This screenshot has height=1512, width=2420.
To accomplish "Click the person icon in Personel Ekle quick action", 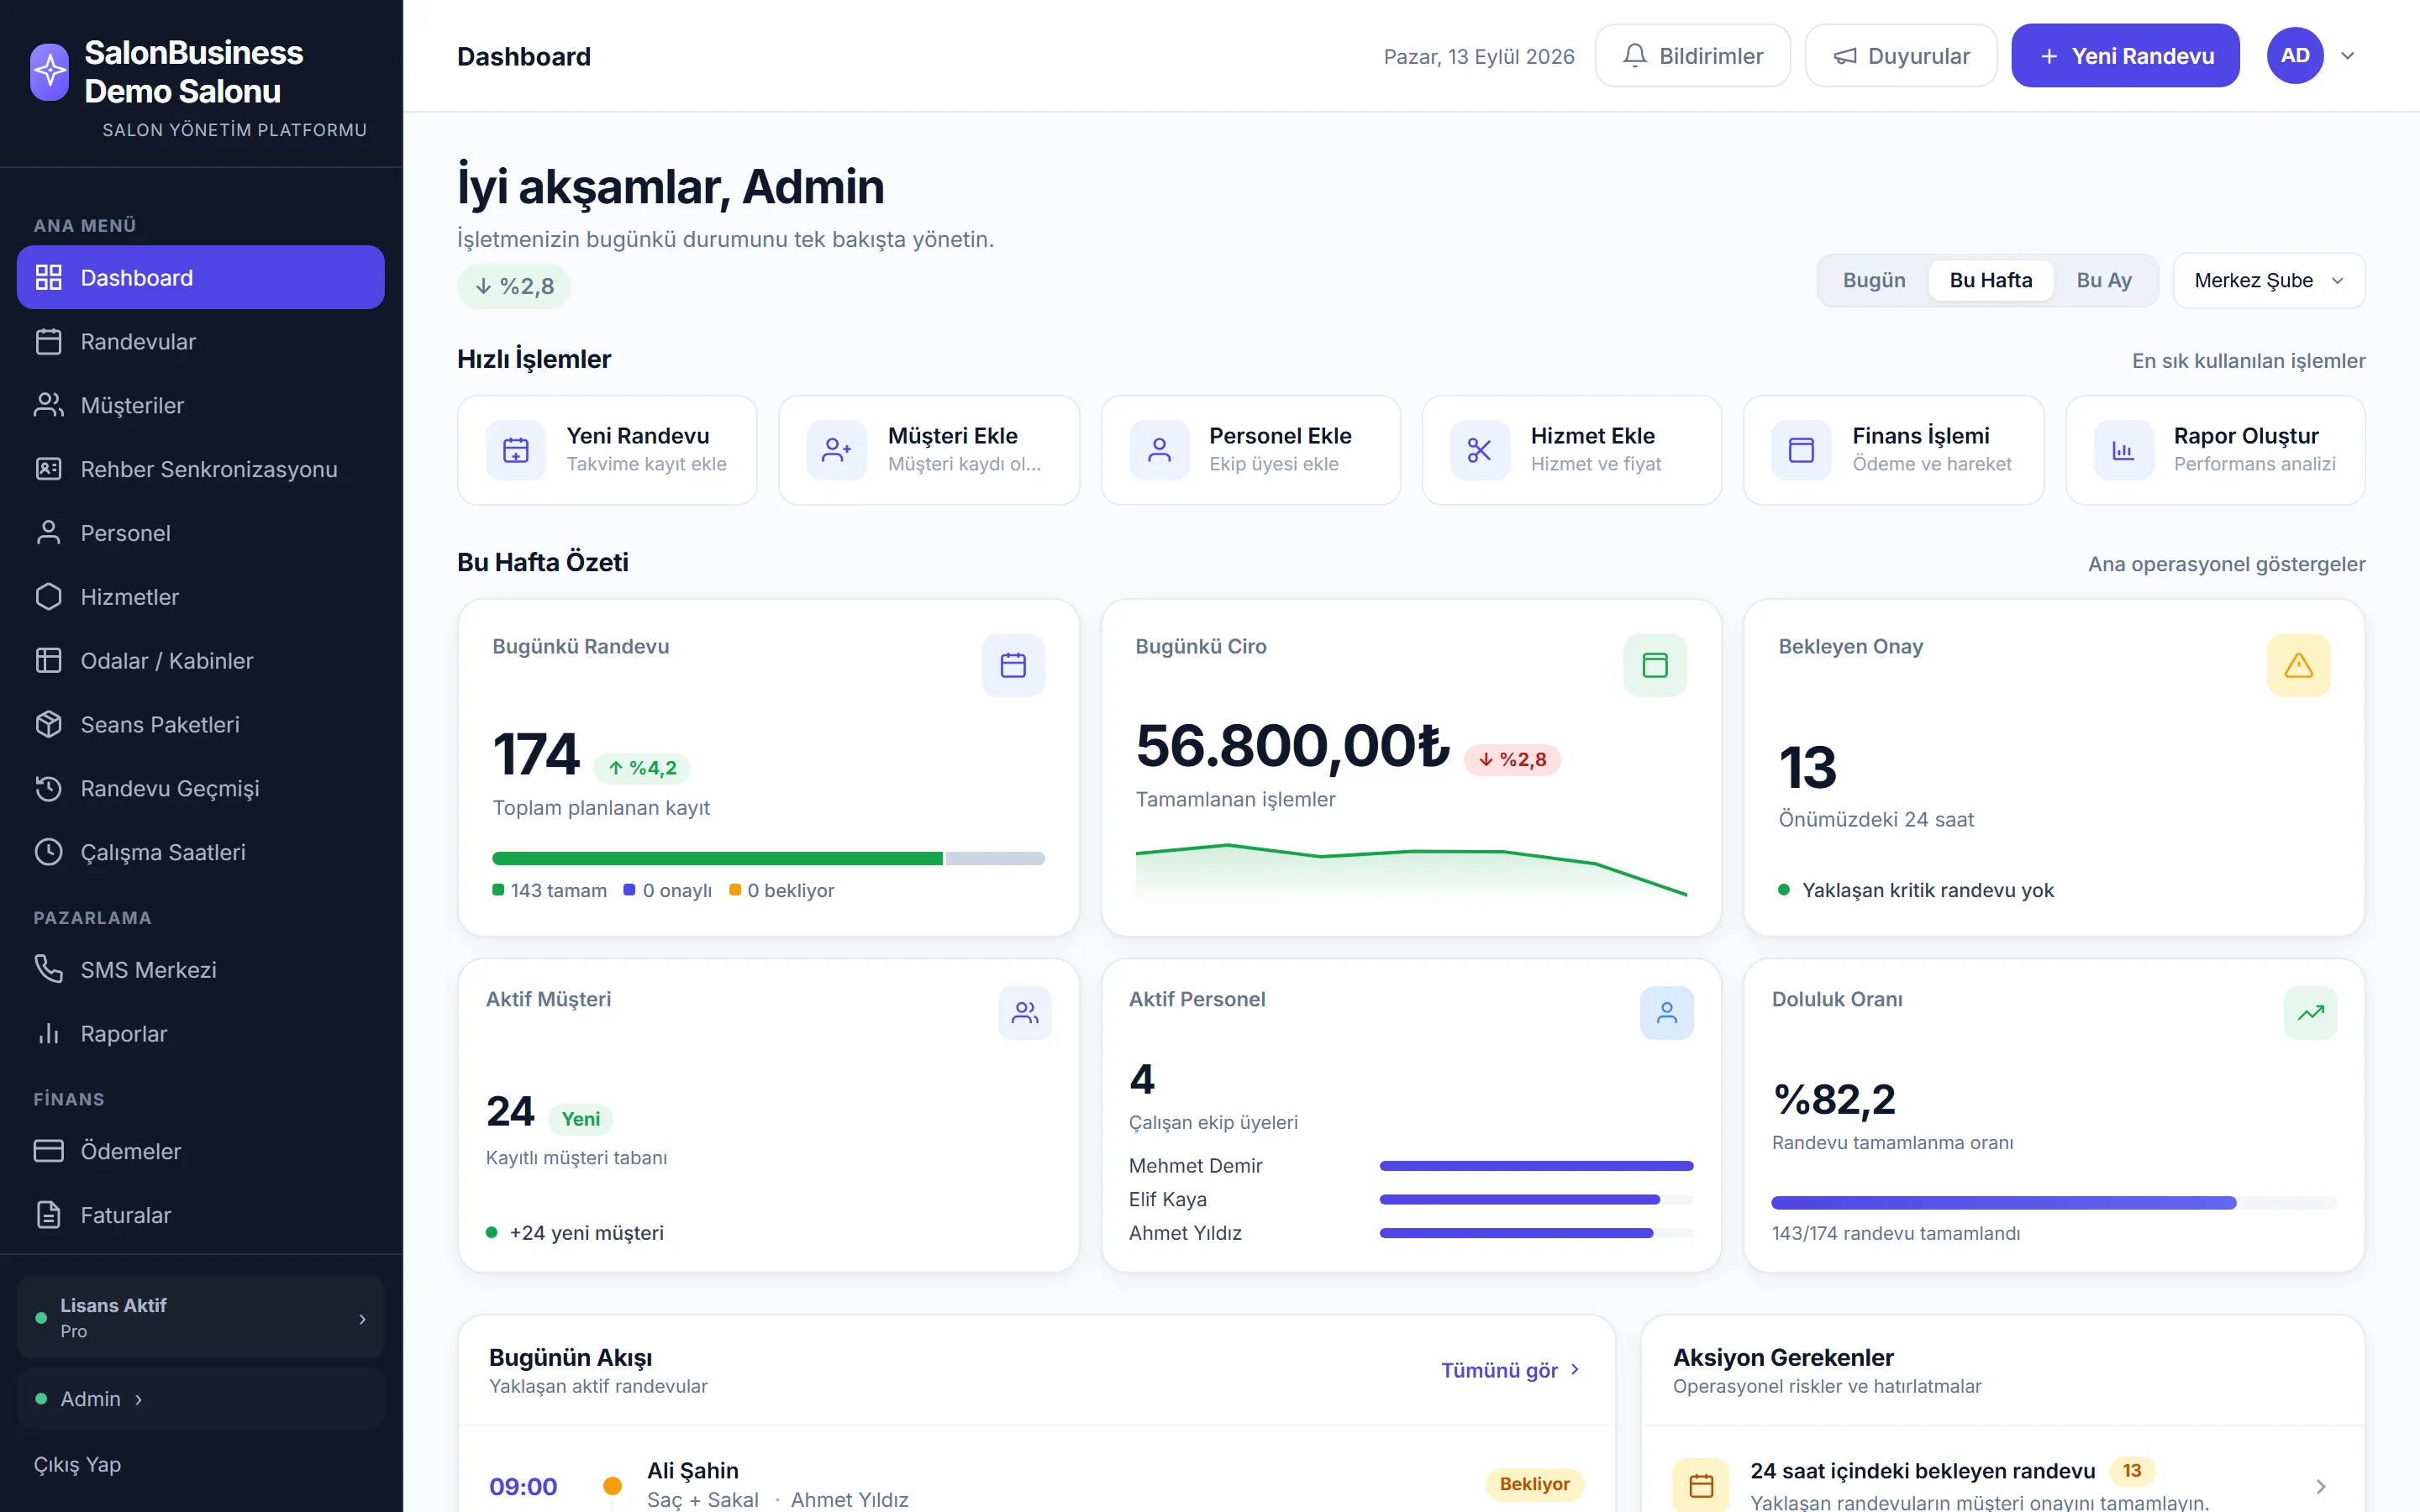I will 1159,450.
